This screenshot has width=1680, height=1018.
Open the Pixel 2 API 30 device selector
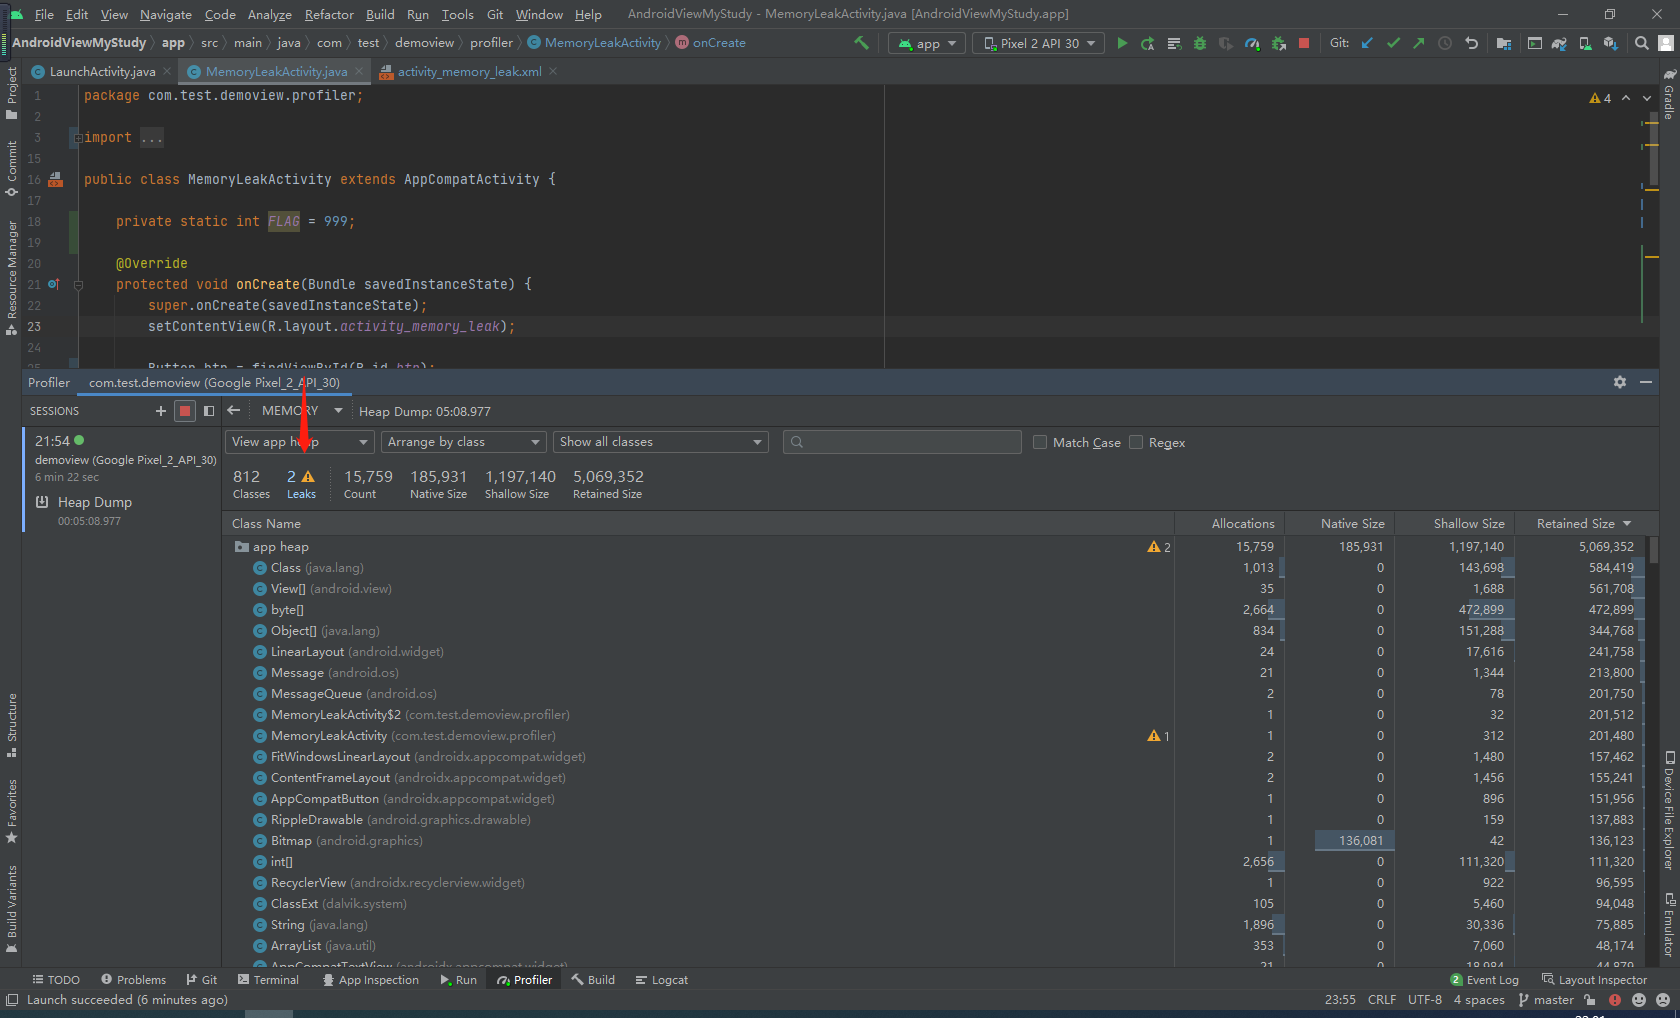click(1037, 43)
